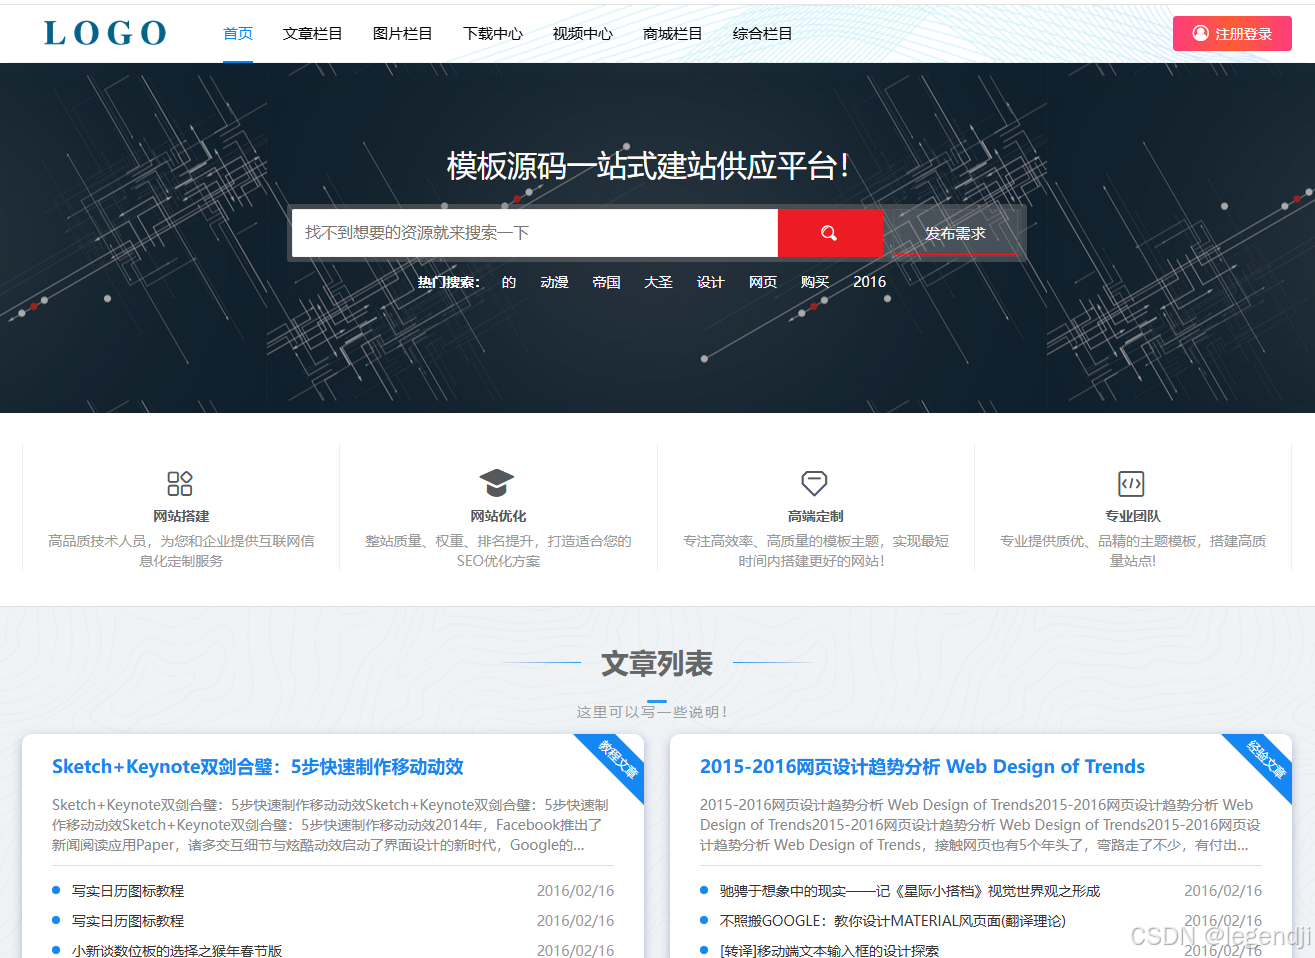Click the 网站搭建 grid icon

(x=180, y=483)
